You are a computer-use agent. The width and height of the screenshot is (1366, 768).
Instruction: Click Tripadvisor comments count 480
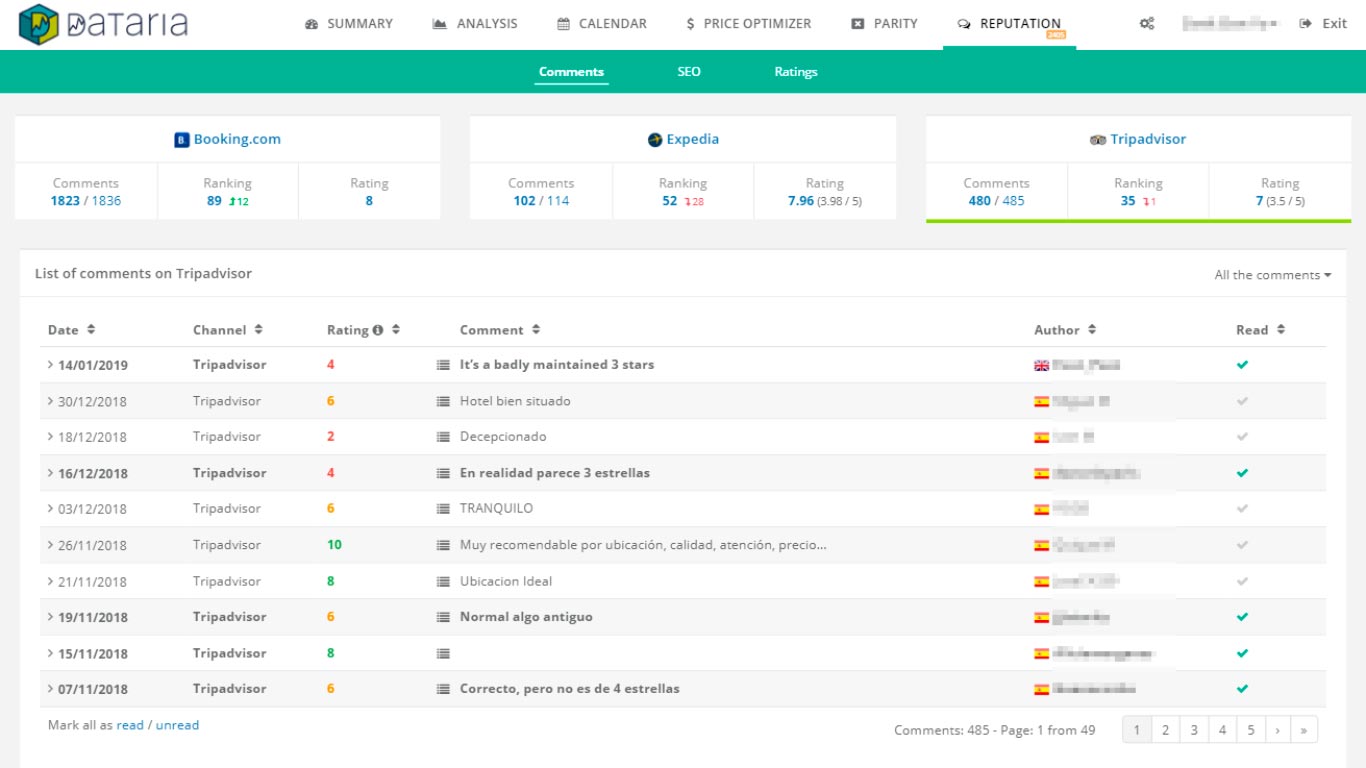tap(979, 201)
